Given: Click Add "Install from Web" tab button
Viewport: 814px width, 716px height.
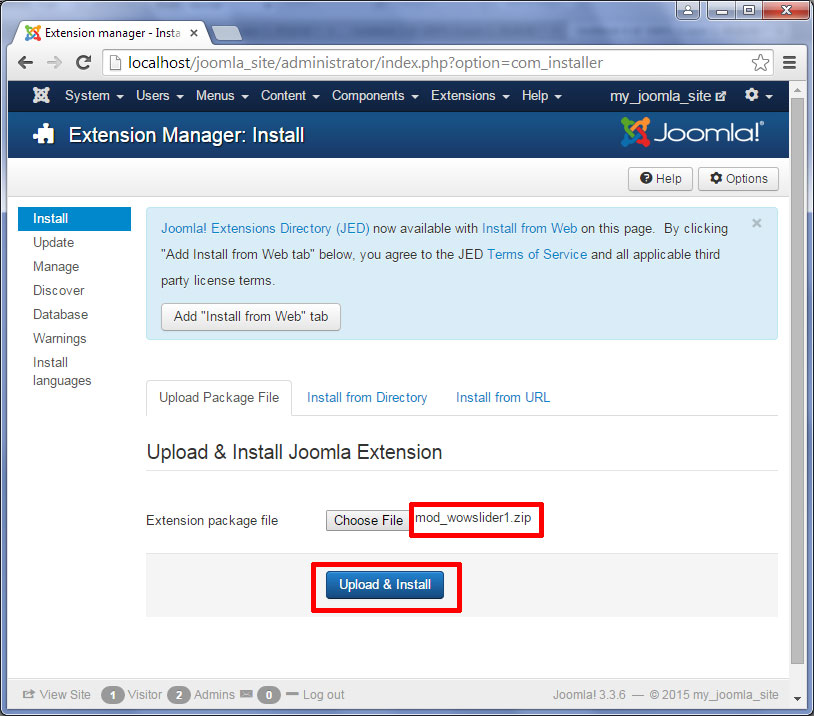Looking at the screenshot, I should (x=251, y=317).
